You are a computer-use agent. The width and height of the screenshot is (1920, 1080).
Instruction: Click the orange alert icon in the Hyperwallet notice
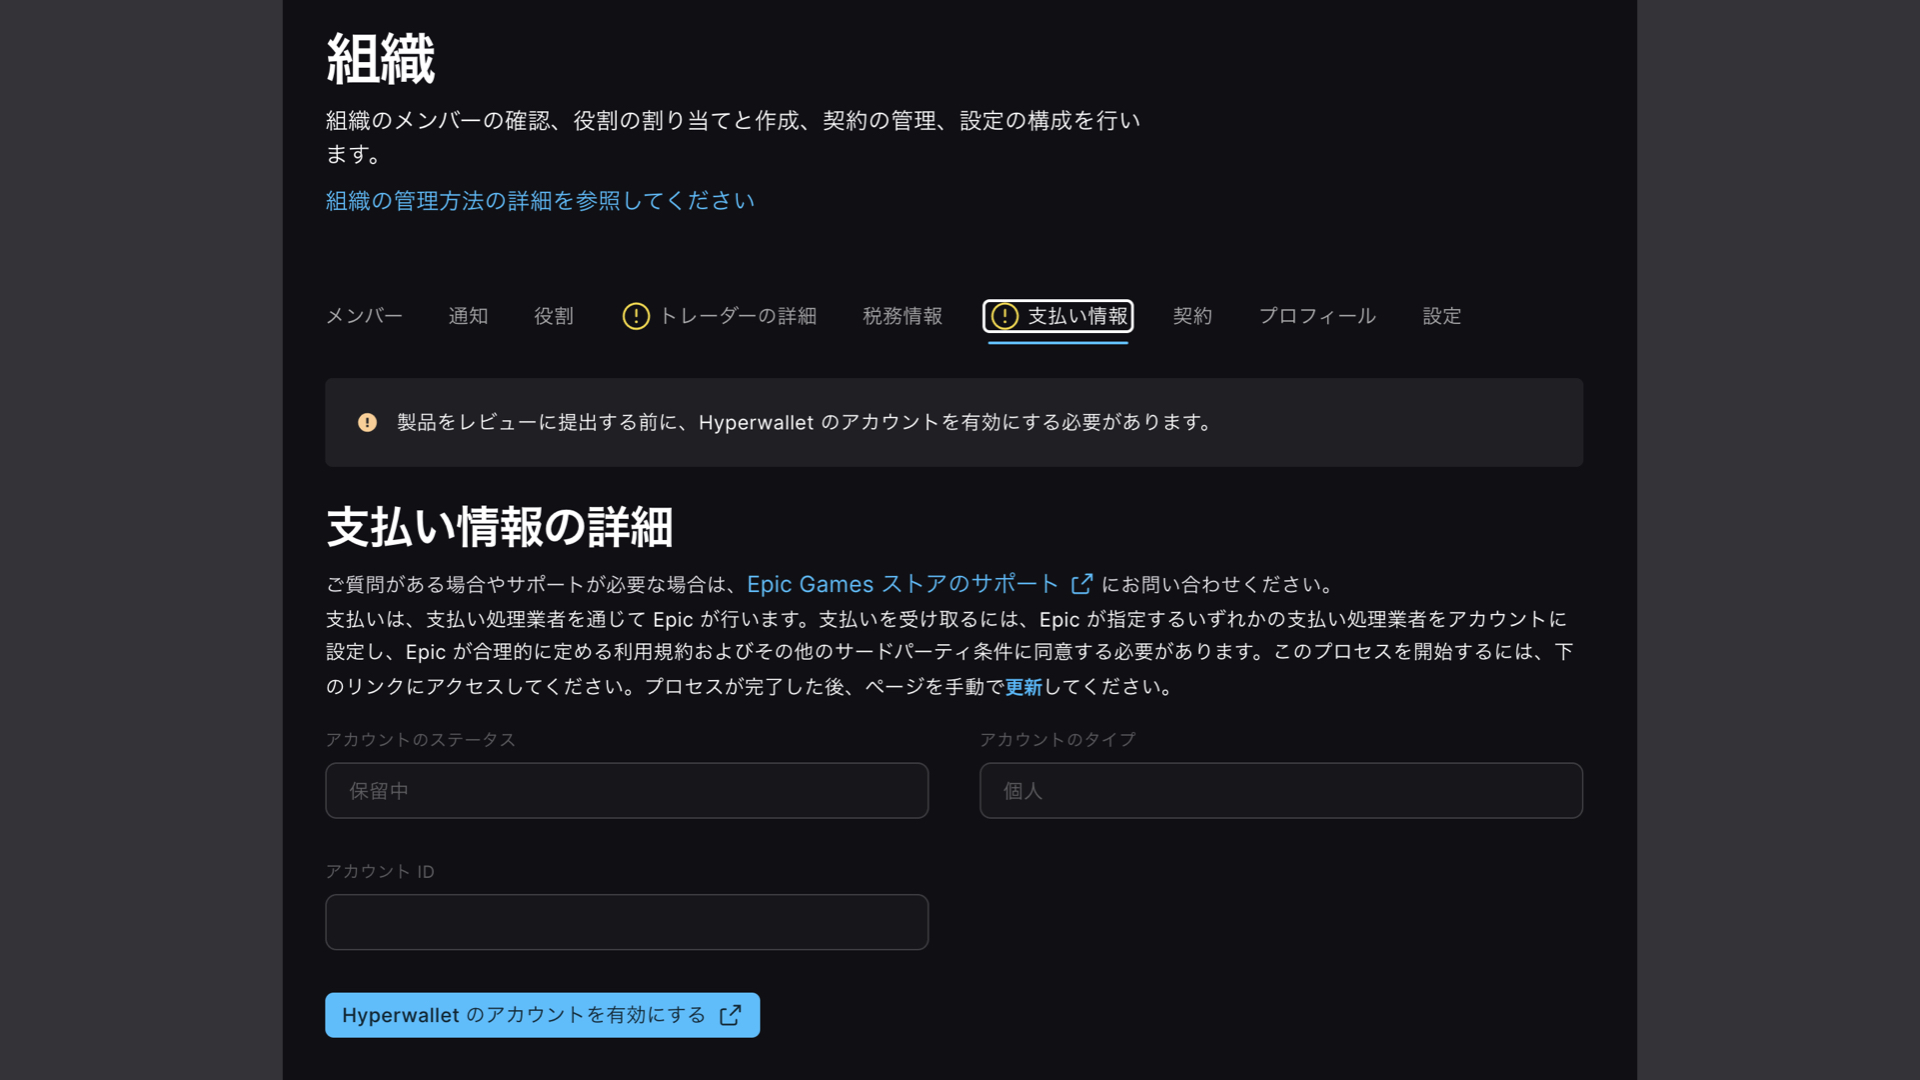pyautogui.click(x=367, y=422)
